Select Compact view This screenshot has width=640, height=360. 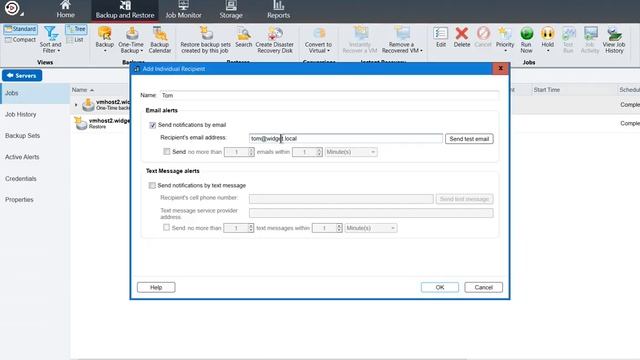[x=20, y=40]
